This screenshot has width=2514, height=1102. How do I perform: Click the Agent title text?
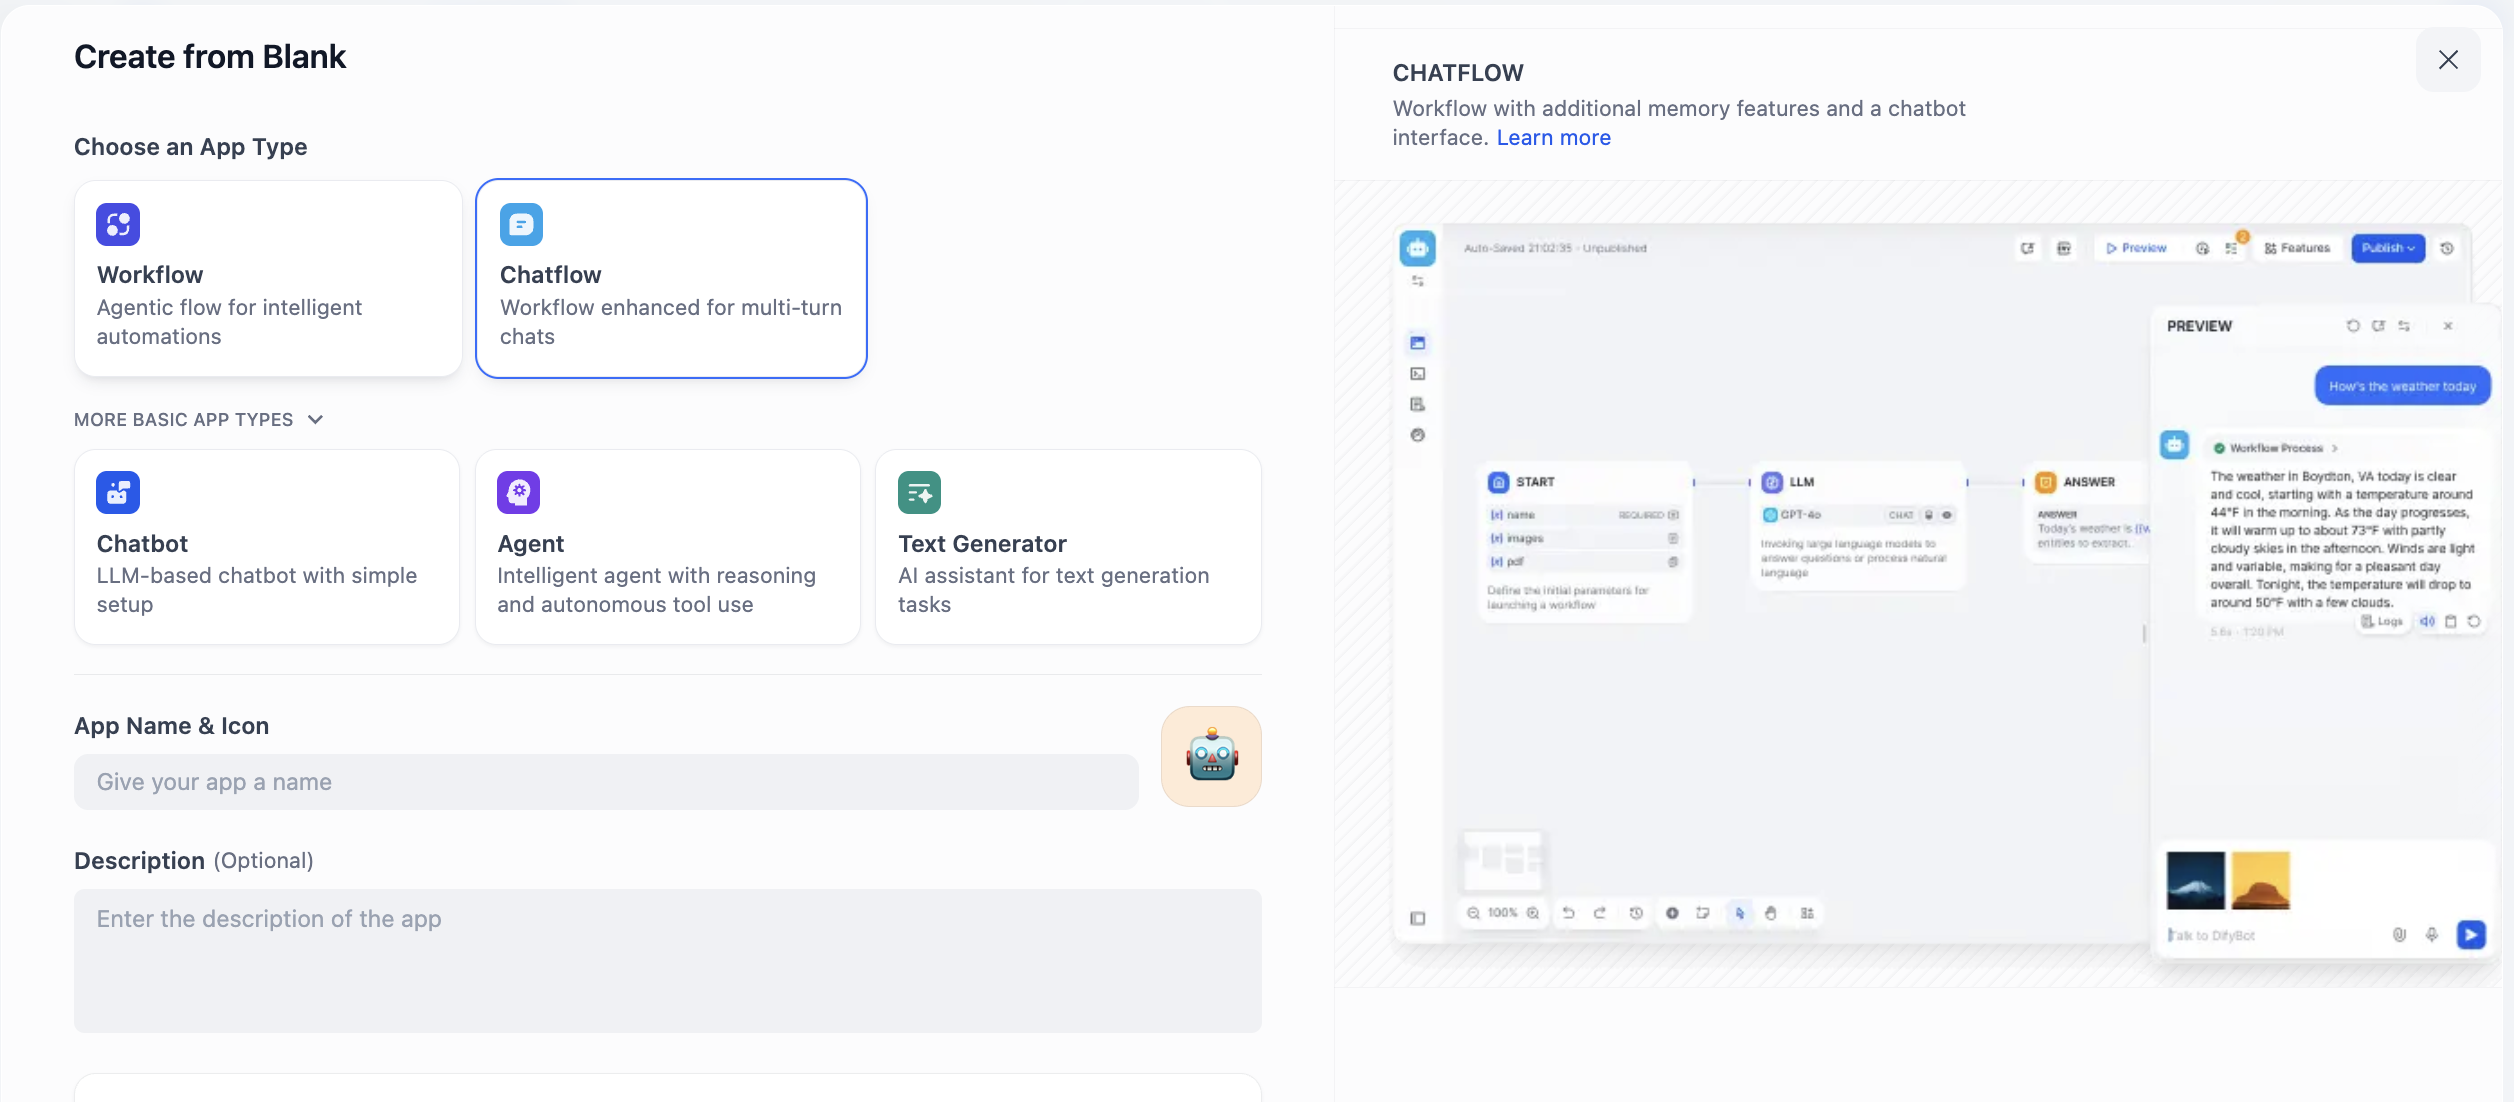(x=530, y=544)
